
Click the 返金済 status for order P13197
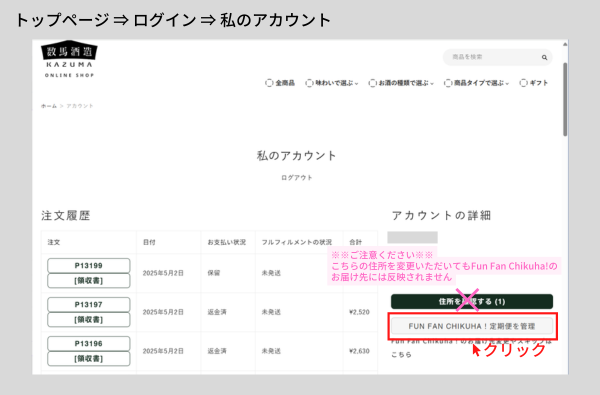217,312
